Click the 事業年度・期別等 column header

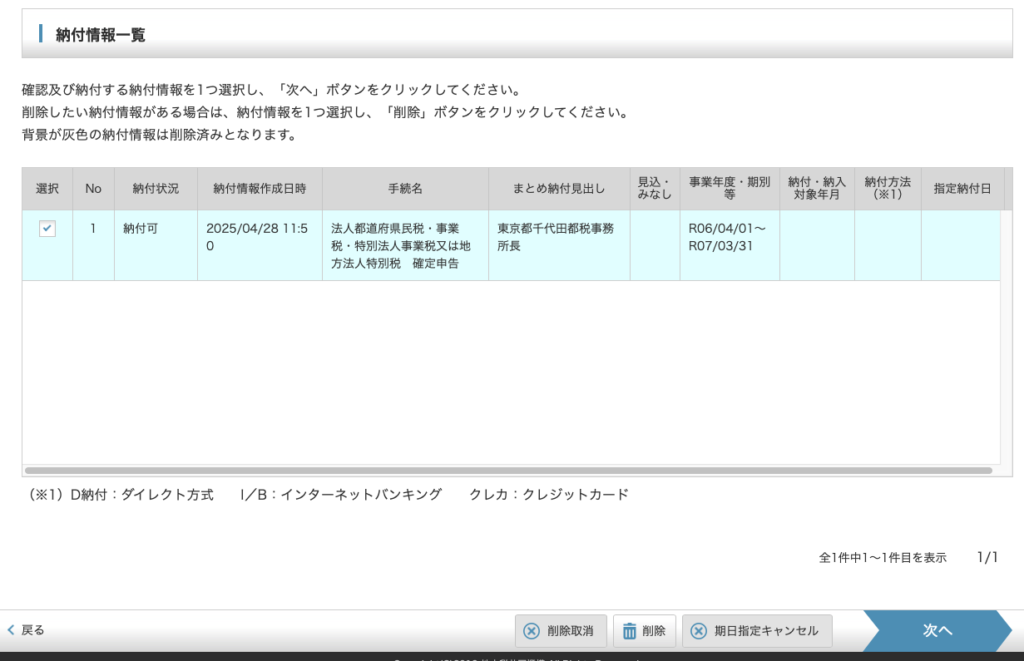tap(729, 188)
